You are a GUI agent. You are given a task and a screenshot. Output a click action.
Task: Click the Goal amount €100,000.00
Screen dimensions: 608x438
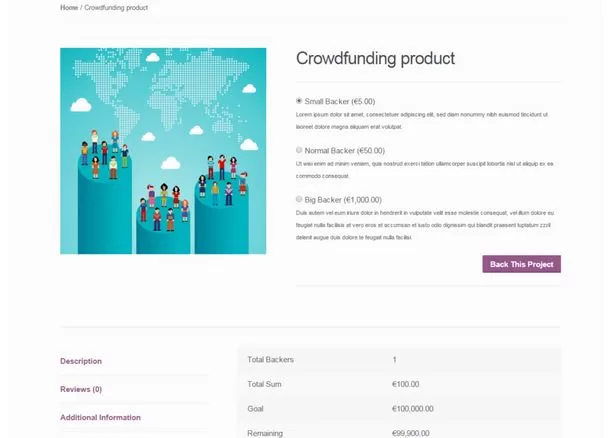click(413, 408)
